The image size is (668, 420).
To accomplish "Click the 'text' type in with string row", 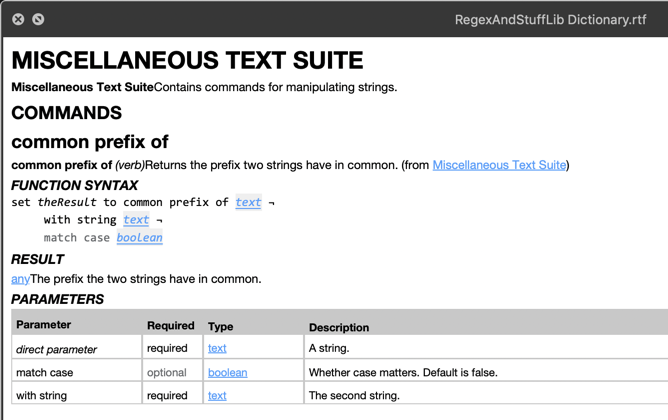I will [217, 395].
